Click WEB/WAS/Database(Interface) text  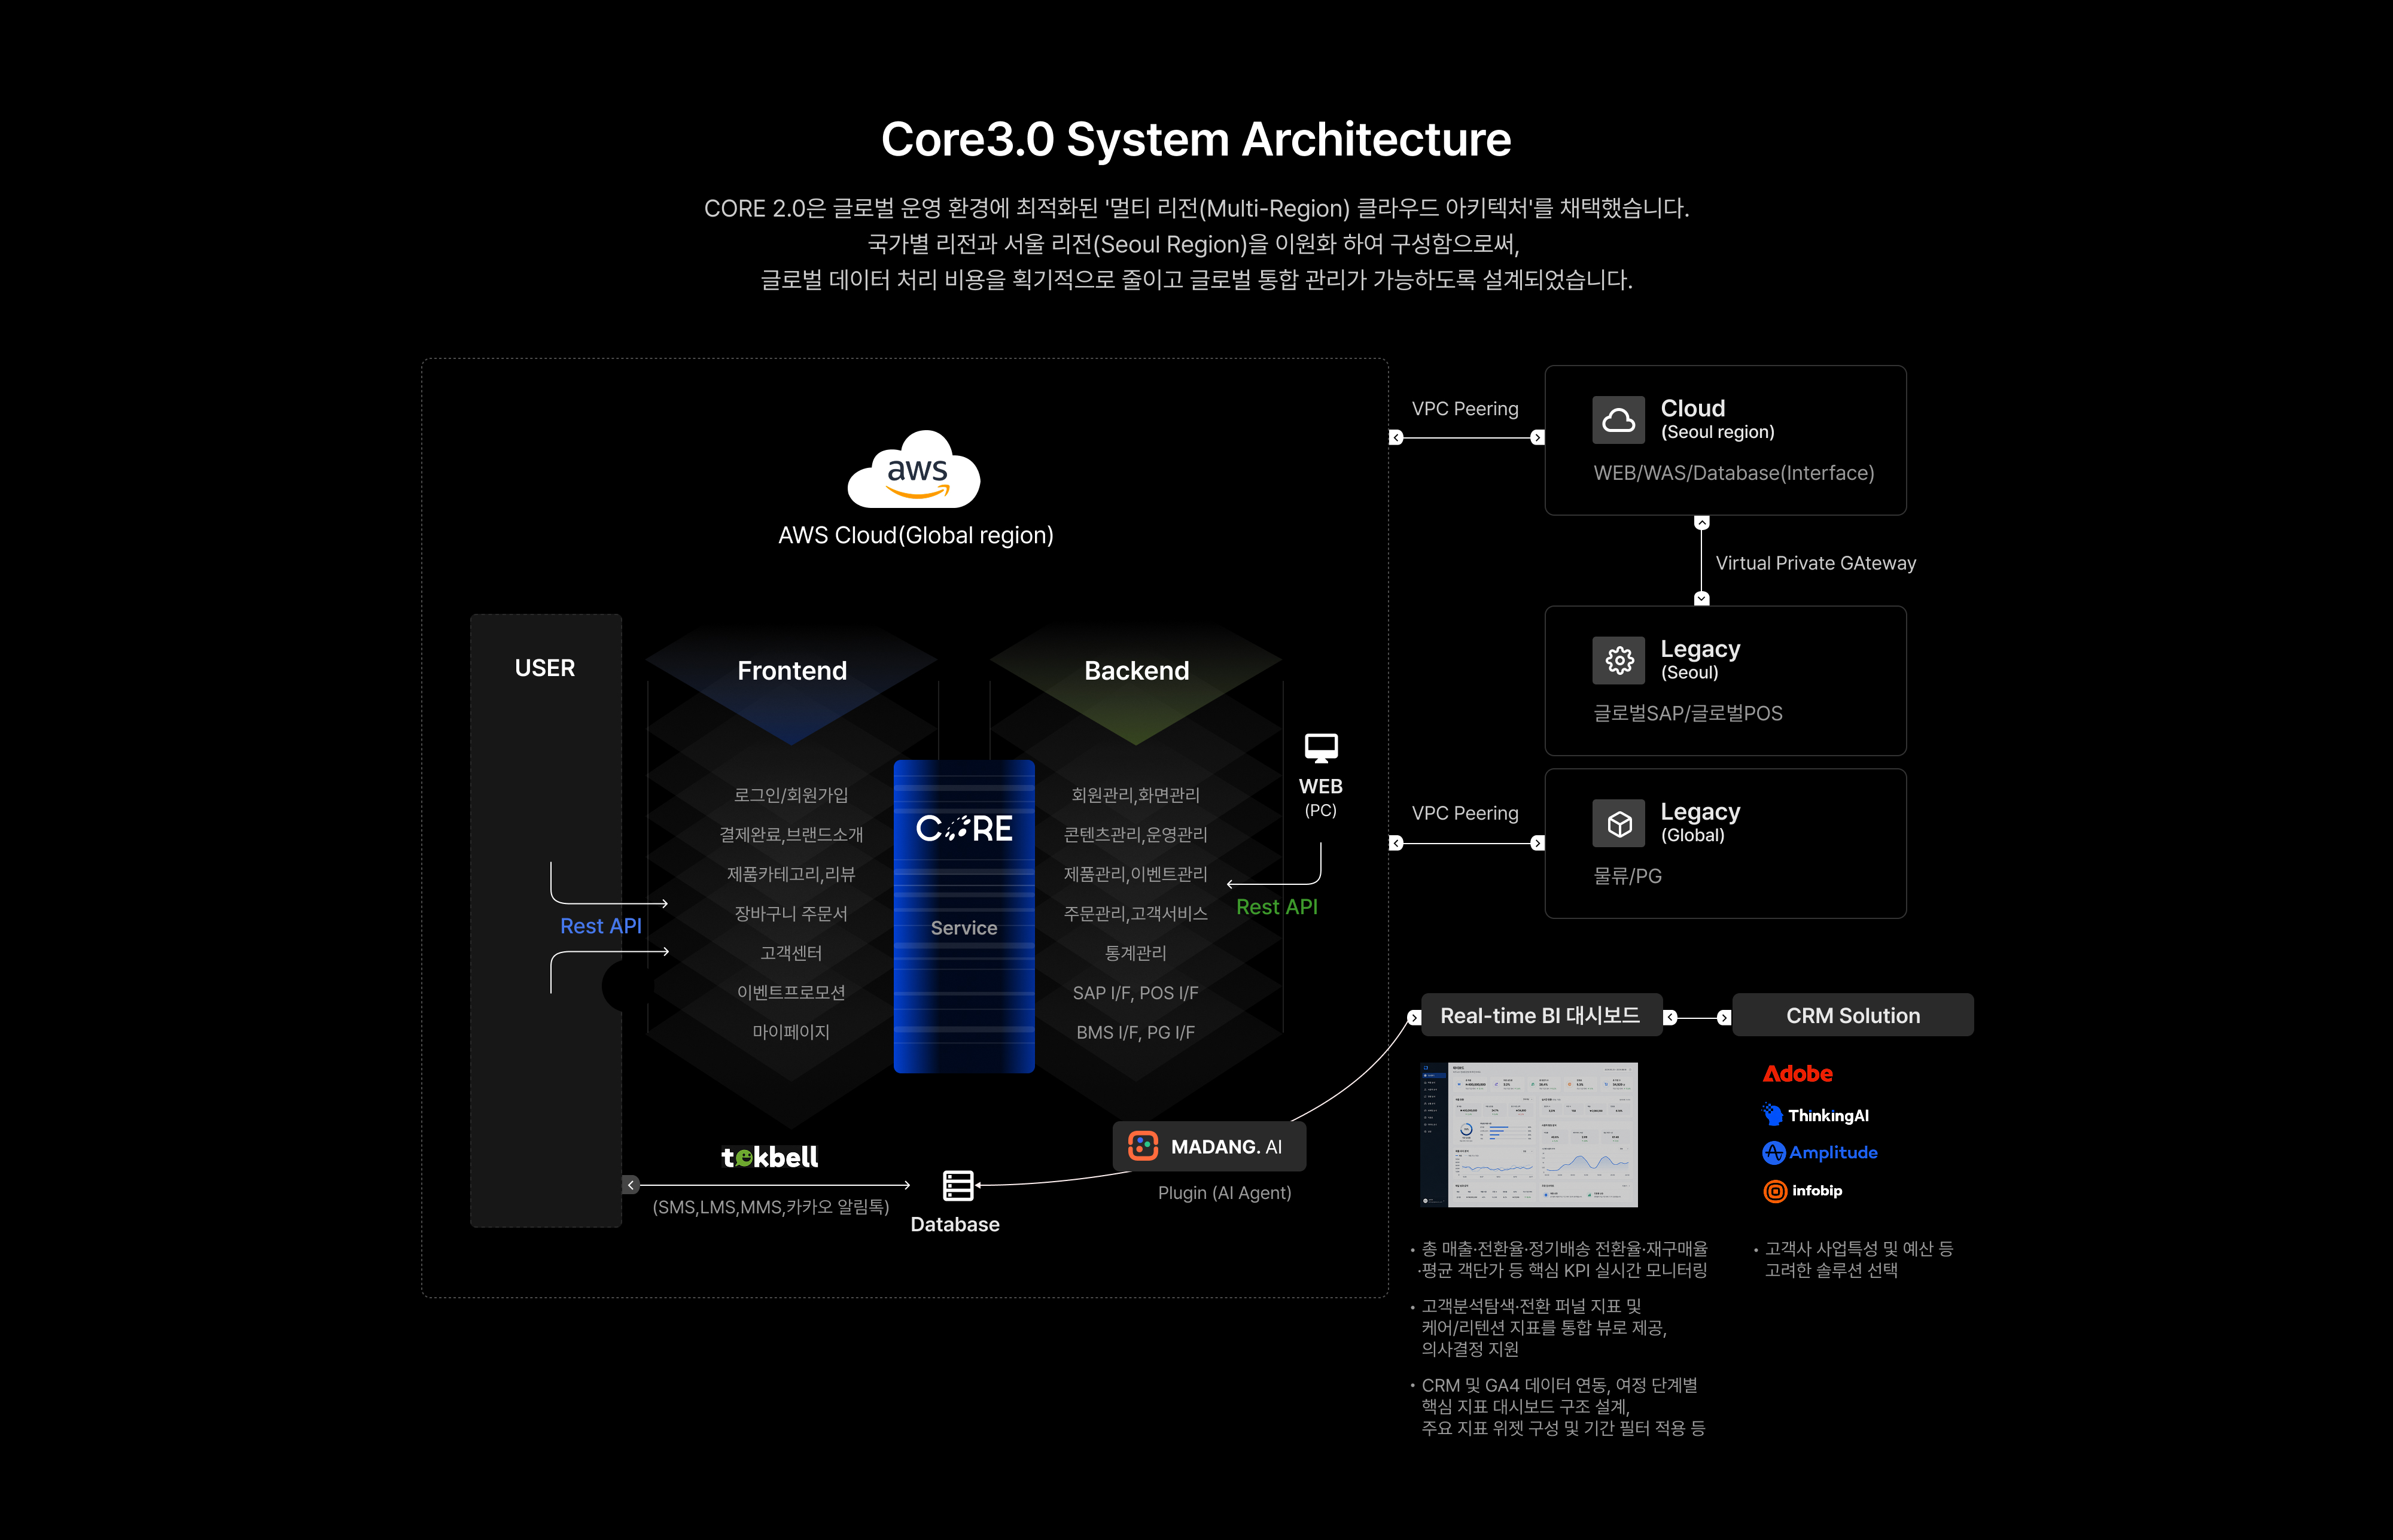(x=1733, y=472)
